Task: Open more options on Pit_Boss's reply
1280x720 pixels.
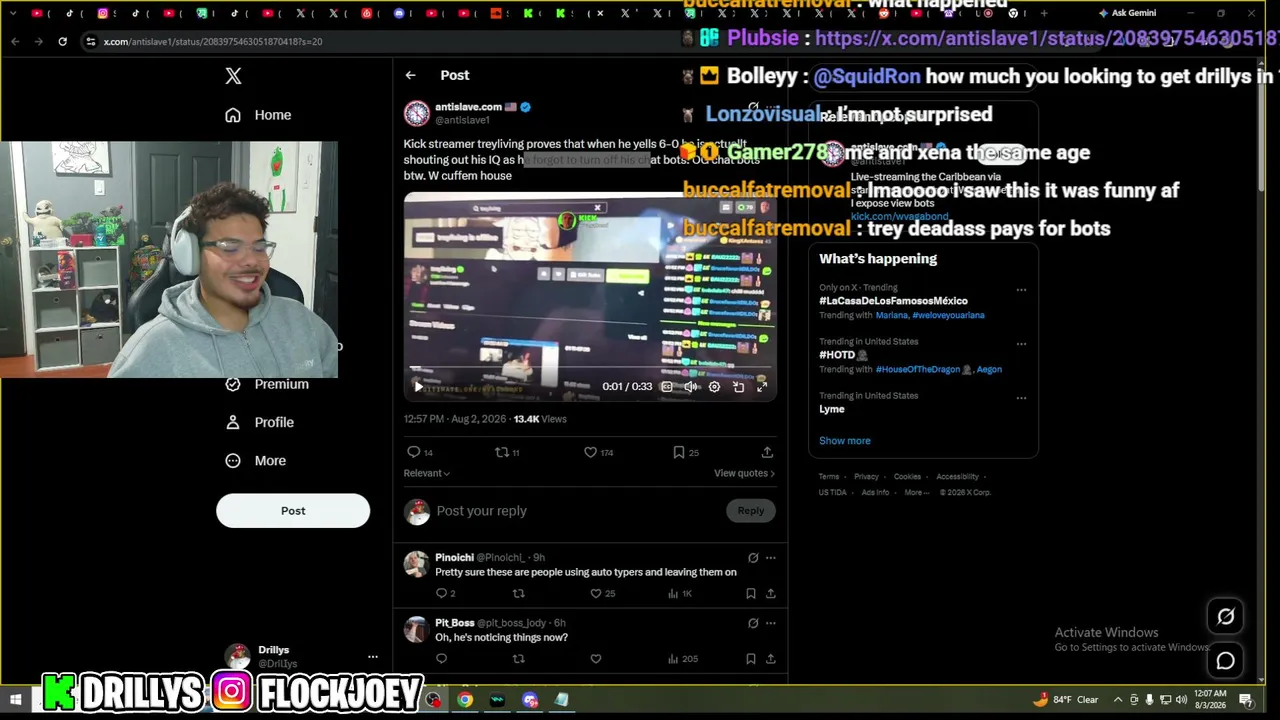Action: click(770, 623)
